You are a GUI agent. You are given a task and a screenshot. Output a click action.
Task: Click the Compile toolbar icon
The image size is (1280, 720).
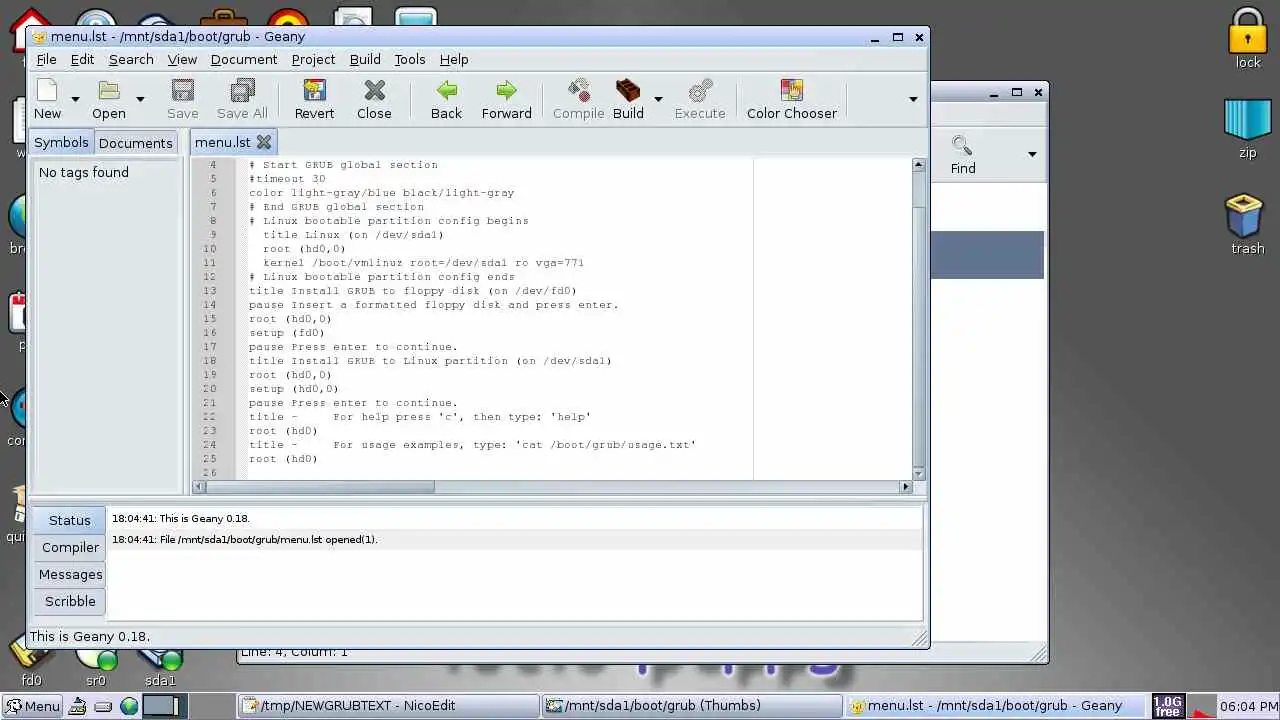tap(578, 91)
